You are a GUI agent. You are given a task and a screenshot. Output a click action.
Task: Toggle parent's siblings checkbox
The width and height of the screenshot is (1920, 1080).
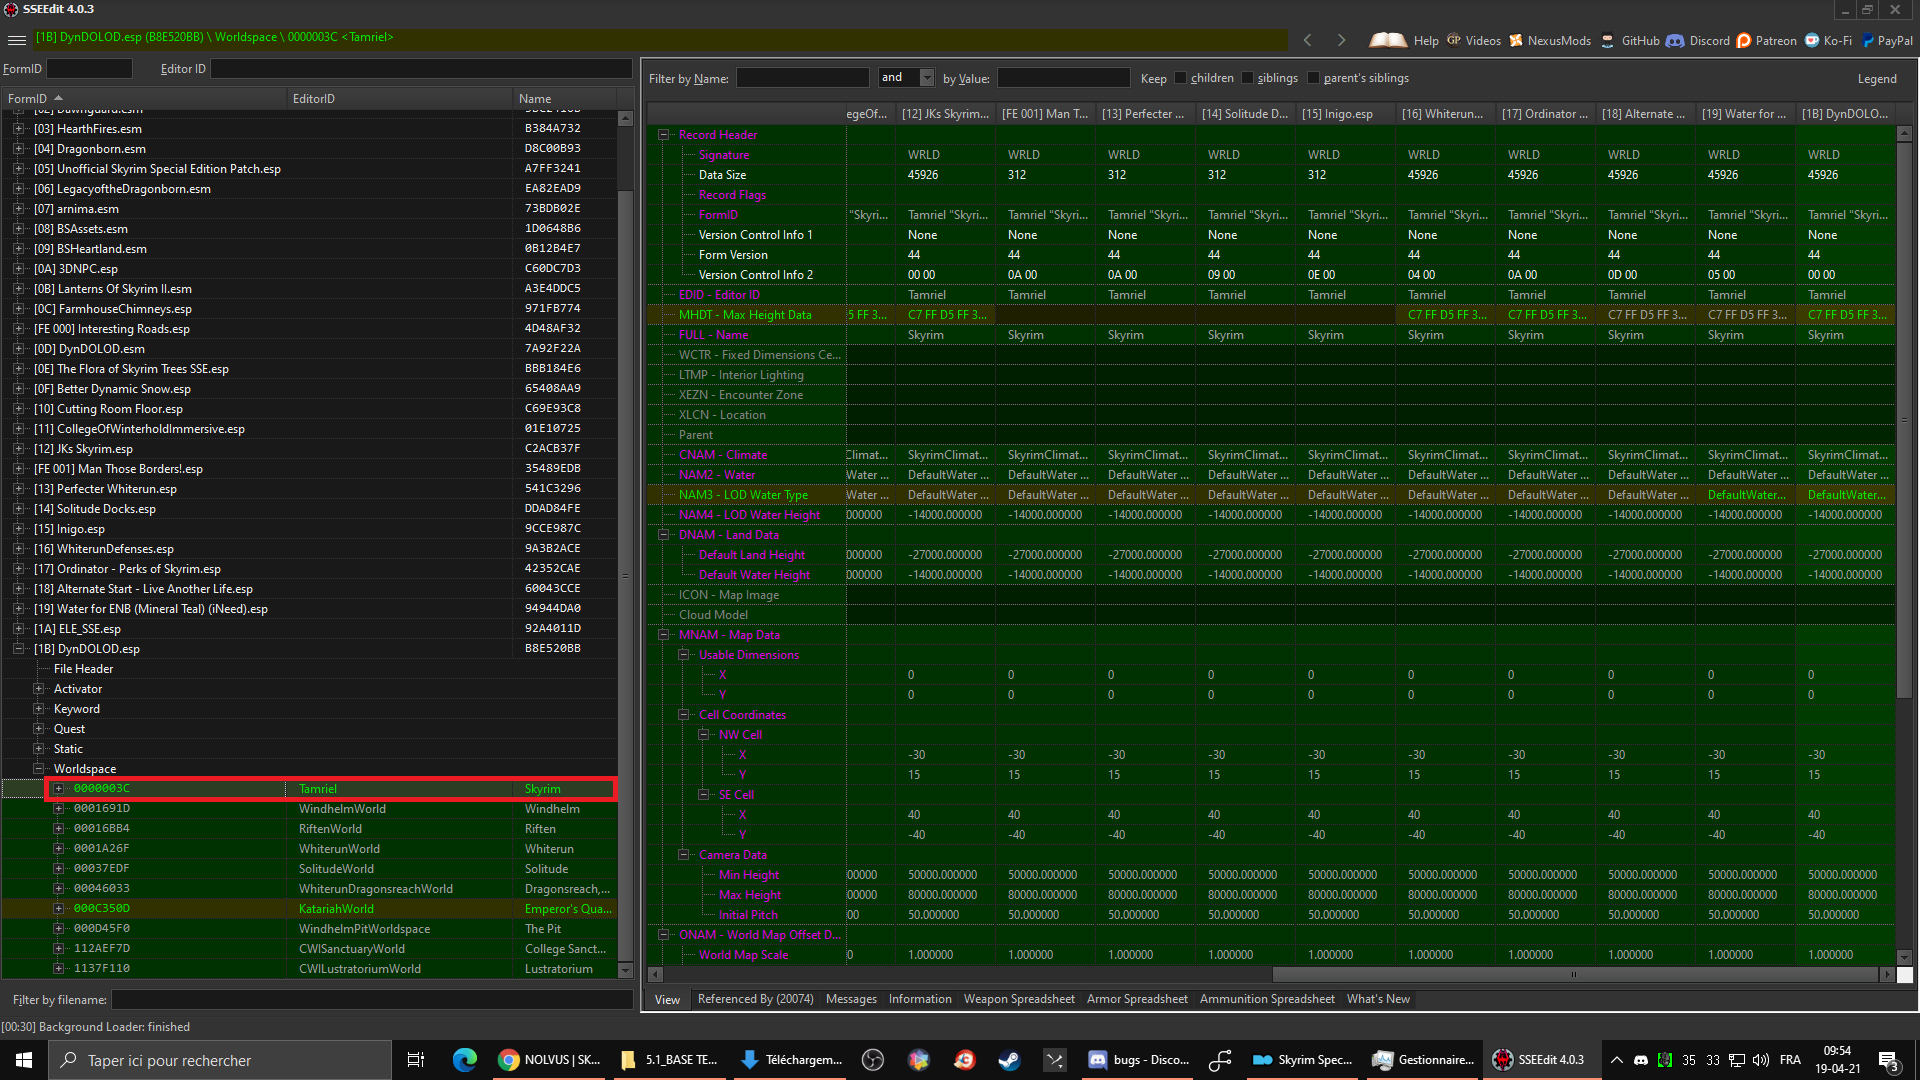point(1314,78)
